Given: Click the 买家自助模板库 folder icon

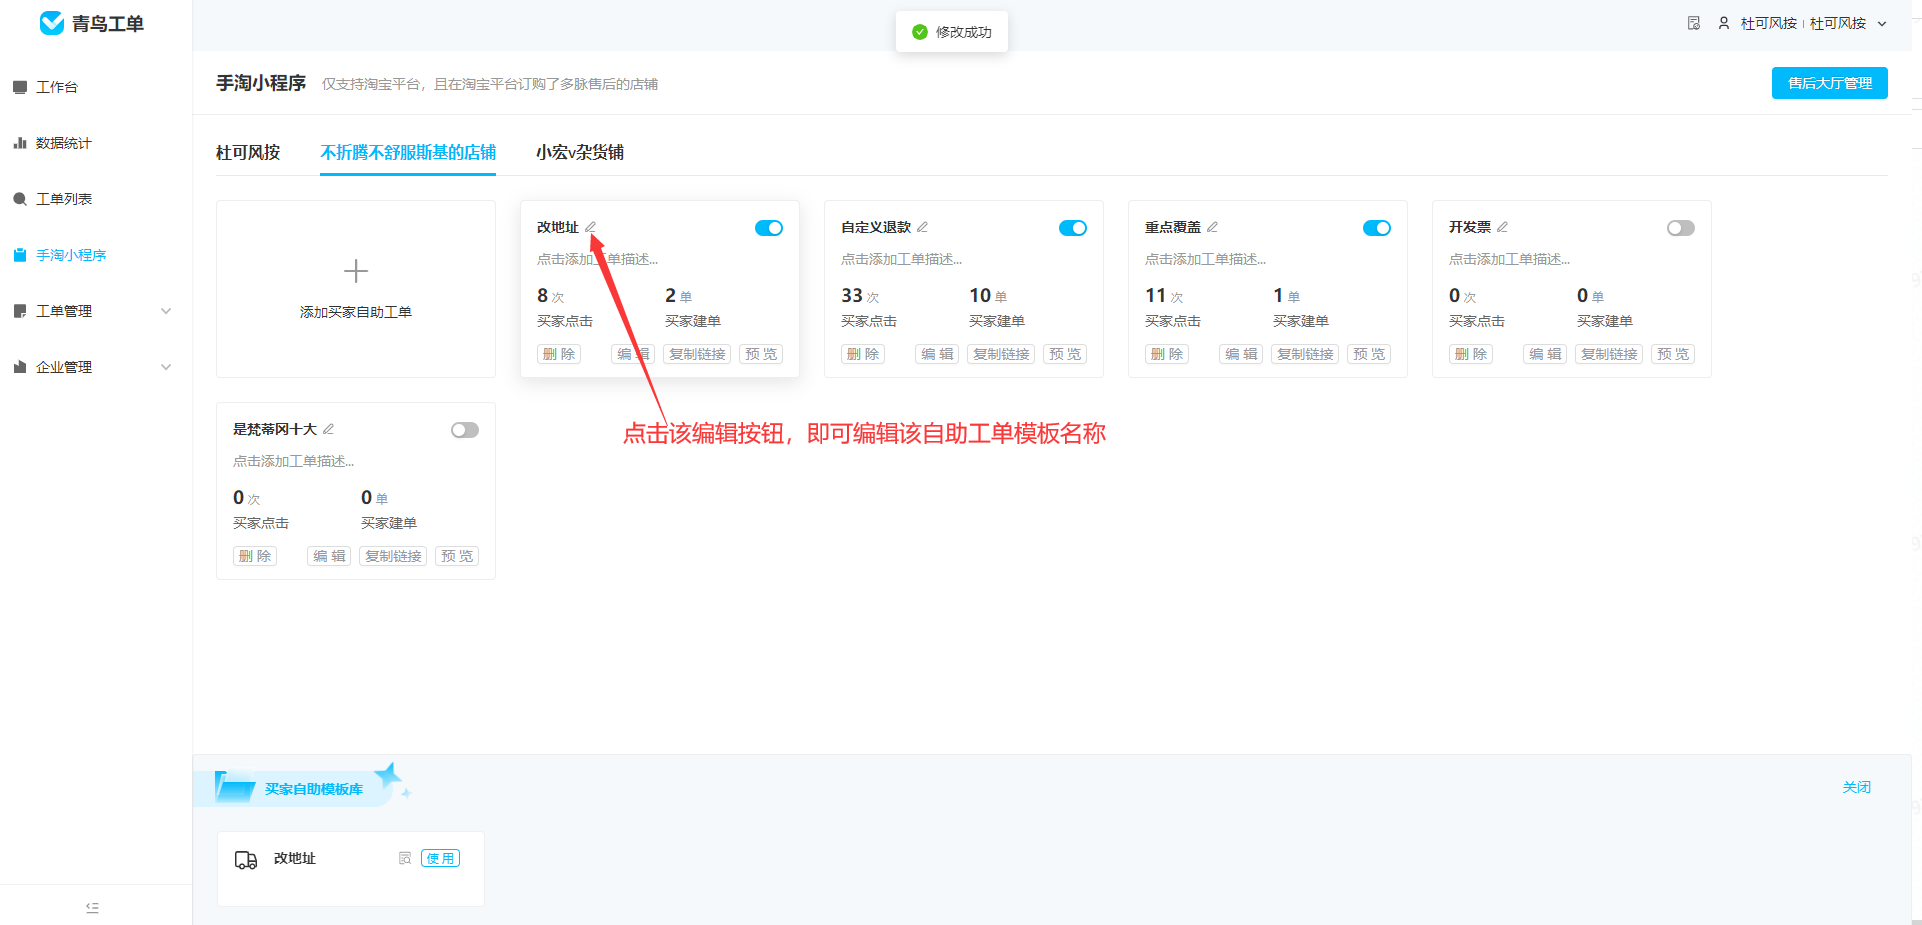Looking at the screenshot, I should pos(235,787).
